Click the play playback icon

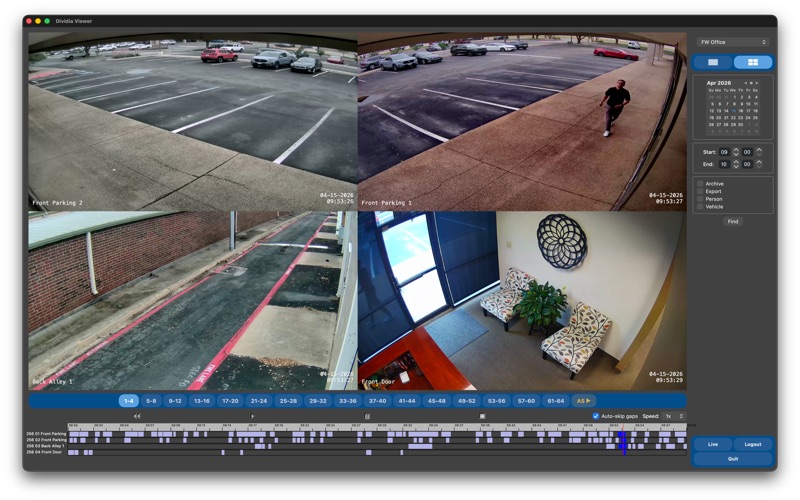click(x=252, y=416)
